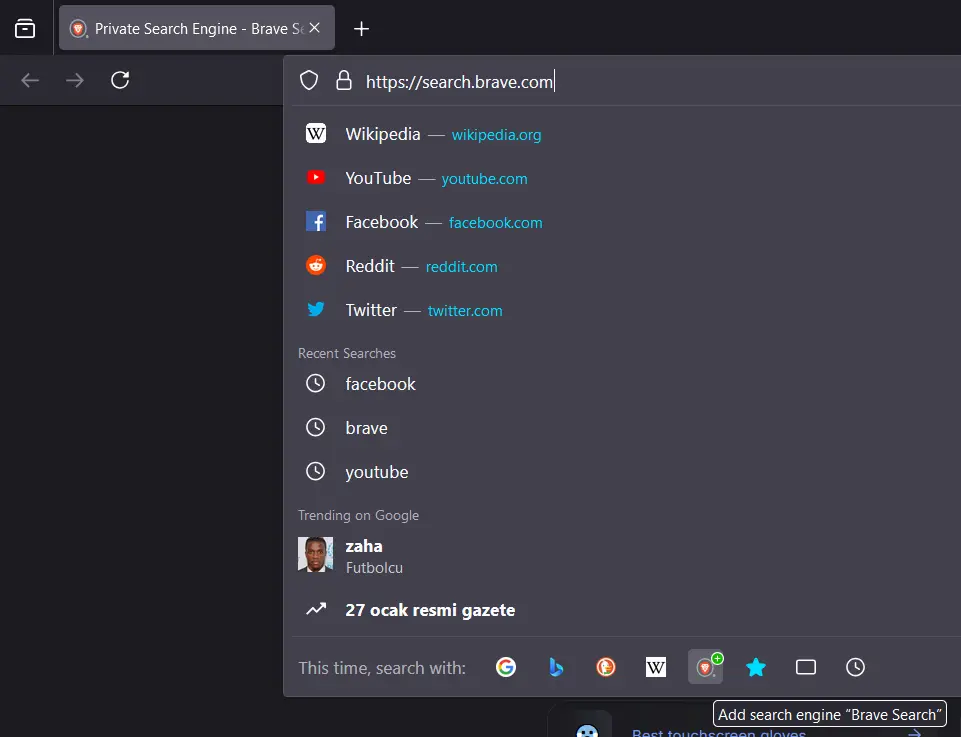Viewport: 961px width, 737px height.
Task: Click the reddit.com URL text
Action: 462,267
